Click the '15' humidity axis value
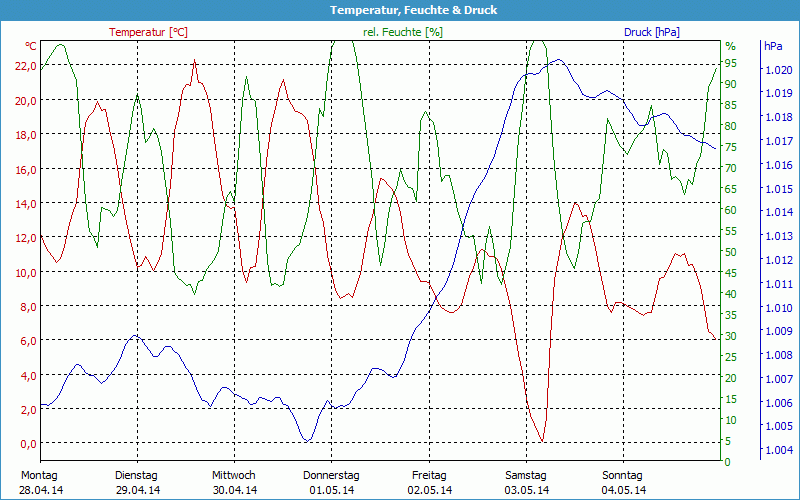The width and height of the screenshot is (800, 500). coord(731,399)
